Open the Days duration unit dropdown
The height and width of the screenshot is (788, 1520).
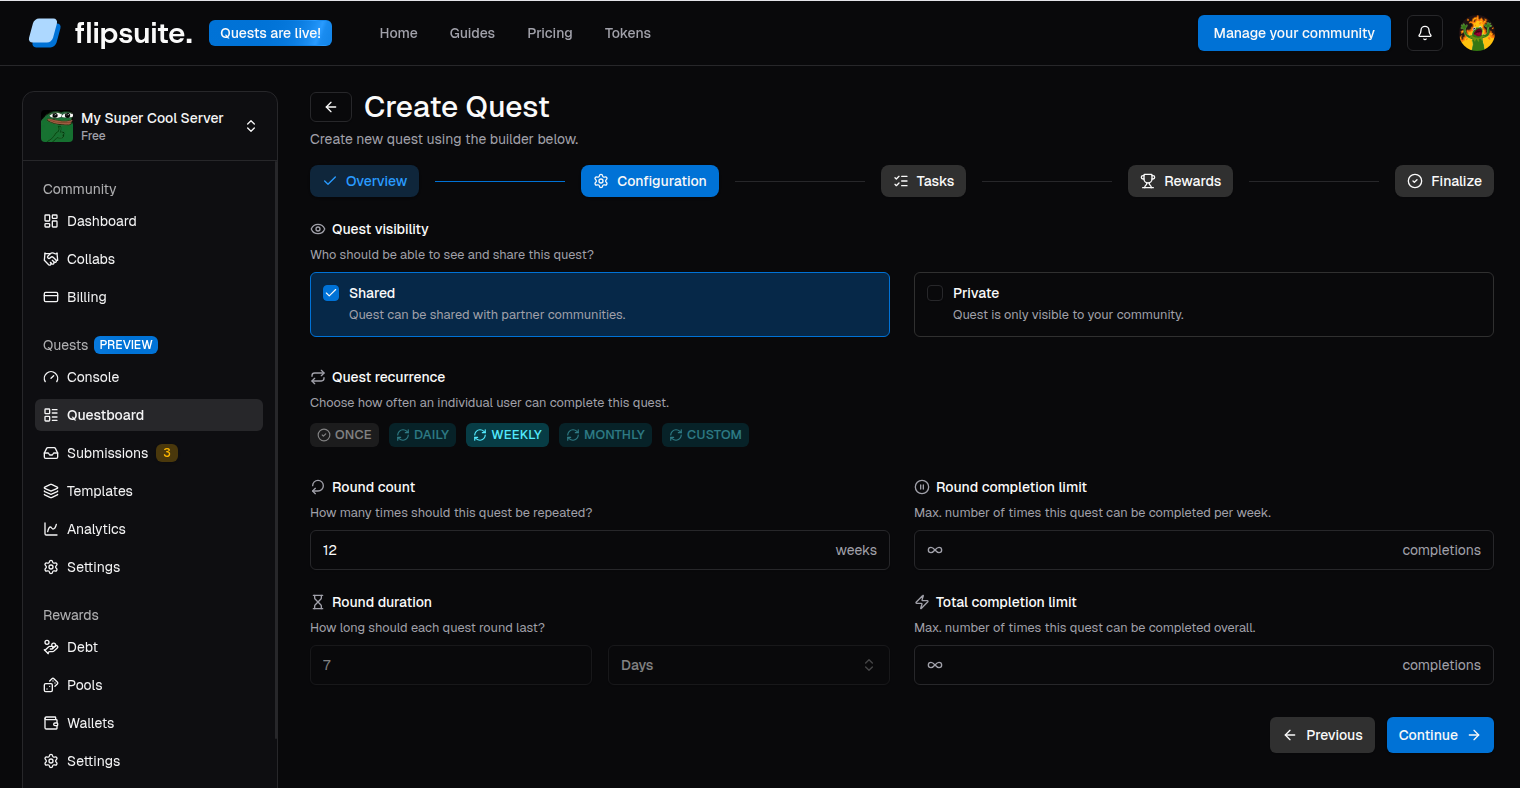tap(748, 665)
